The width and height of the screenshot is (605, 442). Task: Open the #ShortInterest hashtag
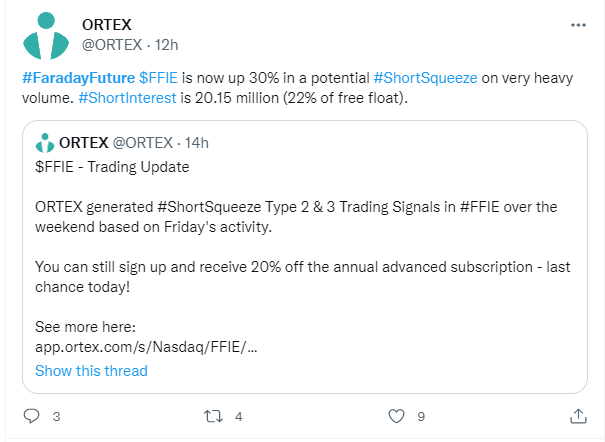click(x=127, y=98)
